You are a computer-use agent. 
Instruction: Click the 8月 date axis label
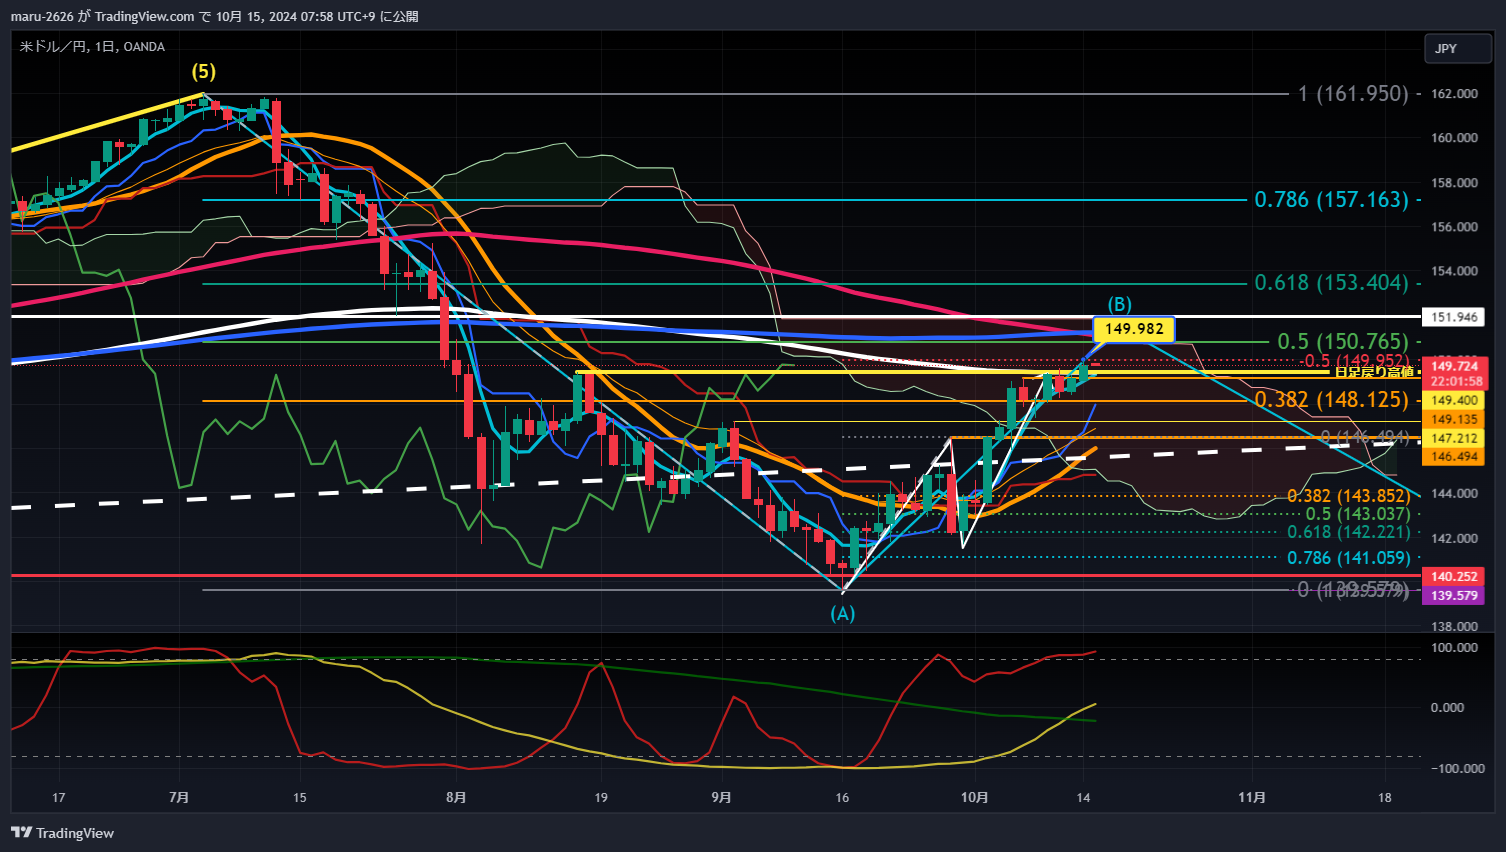[456, 797]
